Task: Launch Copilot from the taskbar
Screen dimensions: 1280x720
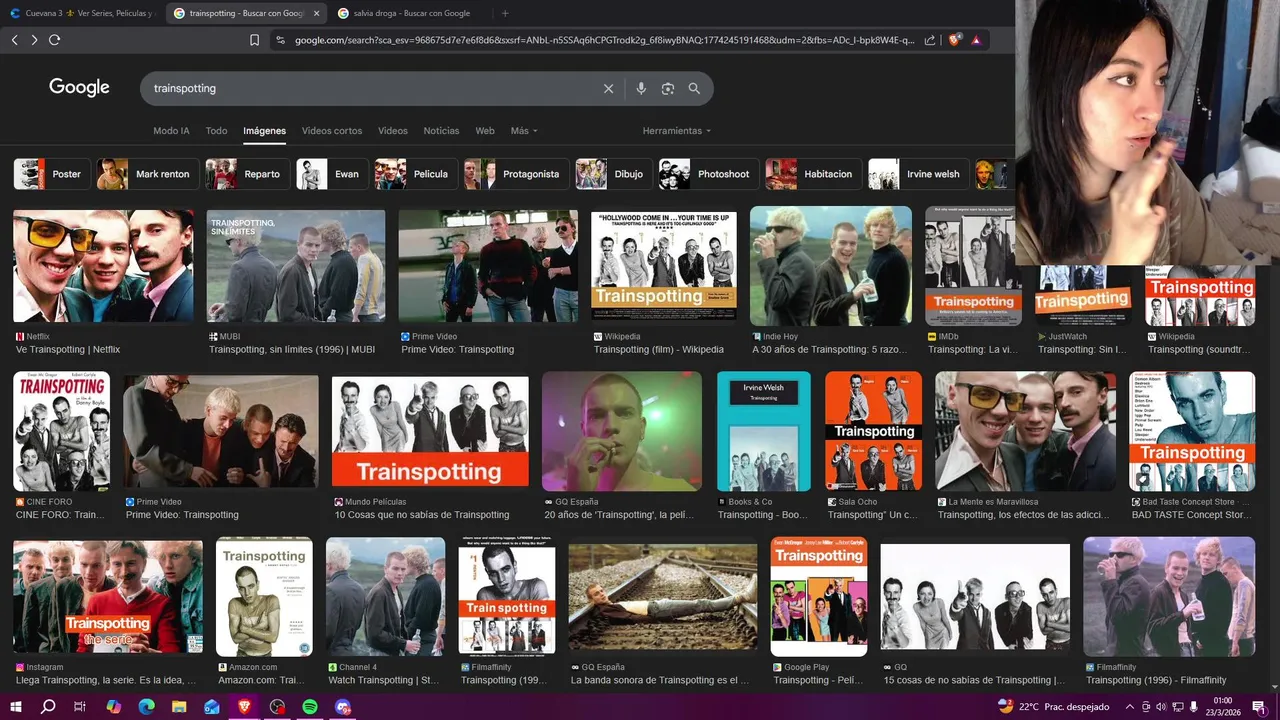Action: tap(113, 706)
